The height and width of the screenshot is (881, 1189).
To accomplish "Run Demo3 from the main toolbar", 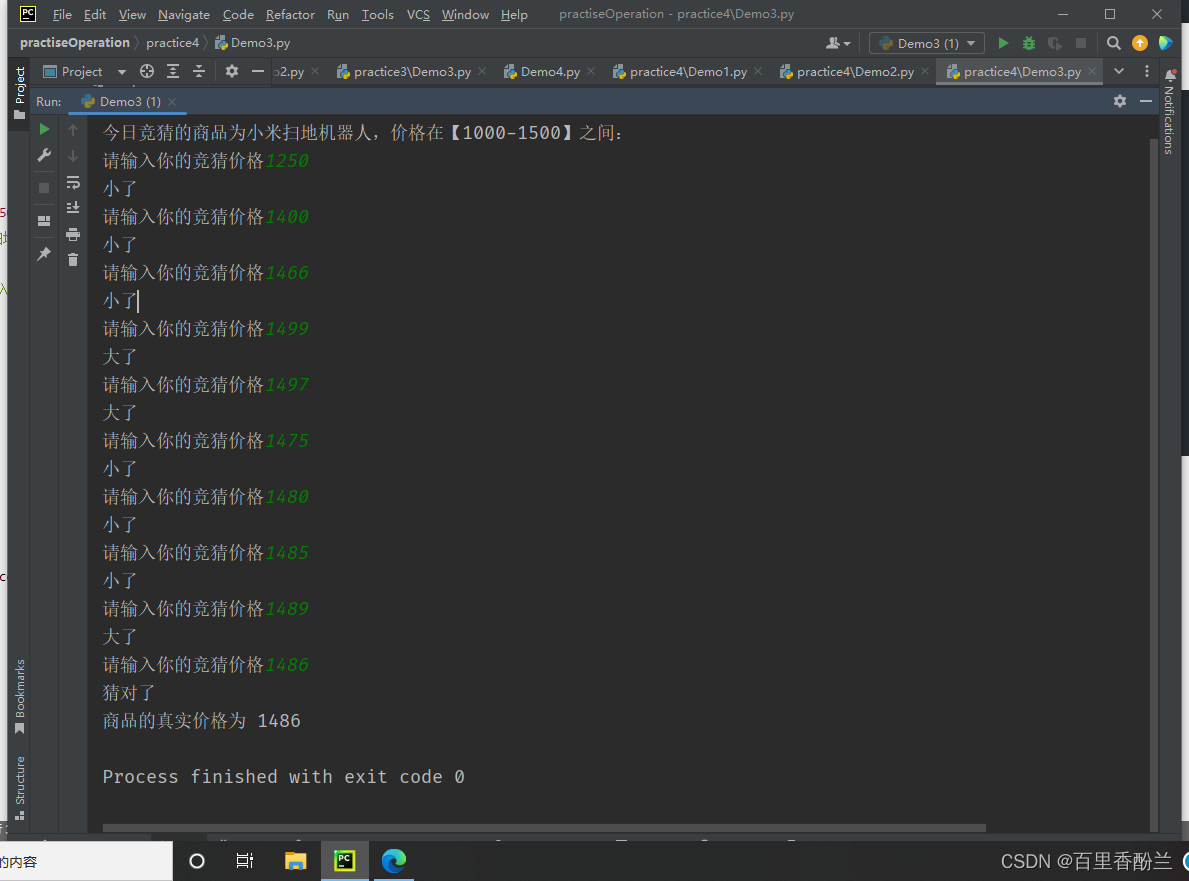I will tap(1003, 43).
